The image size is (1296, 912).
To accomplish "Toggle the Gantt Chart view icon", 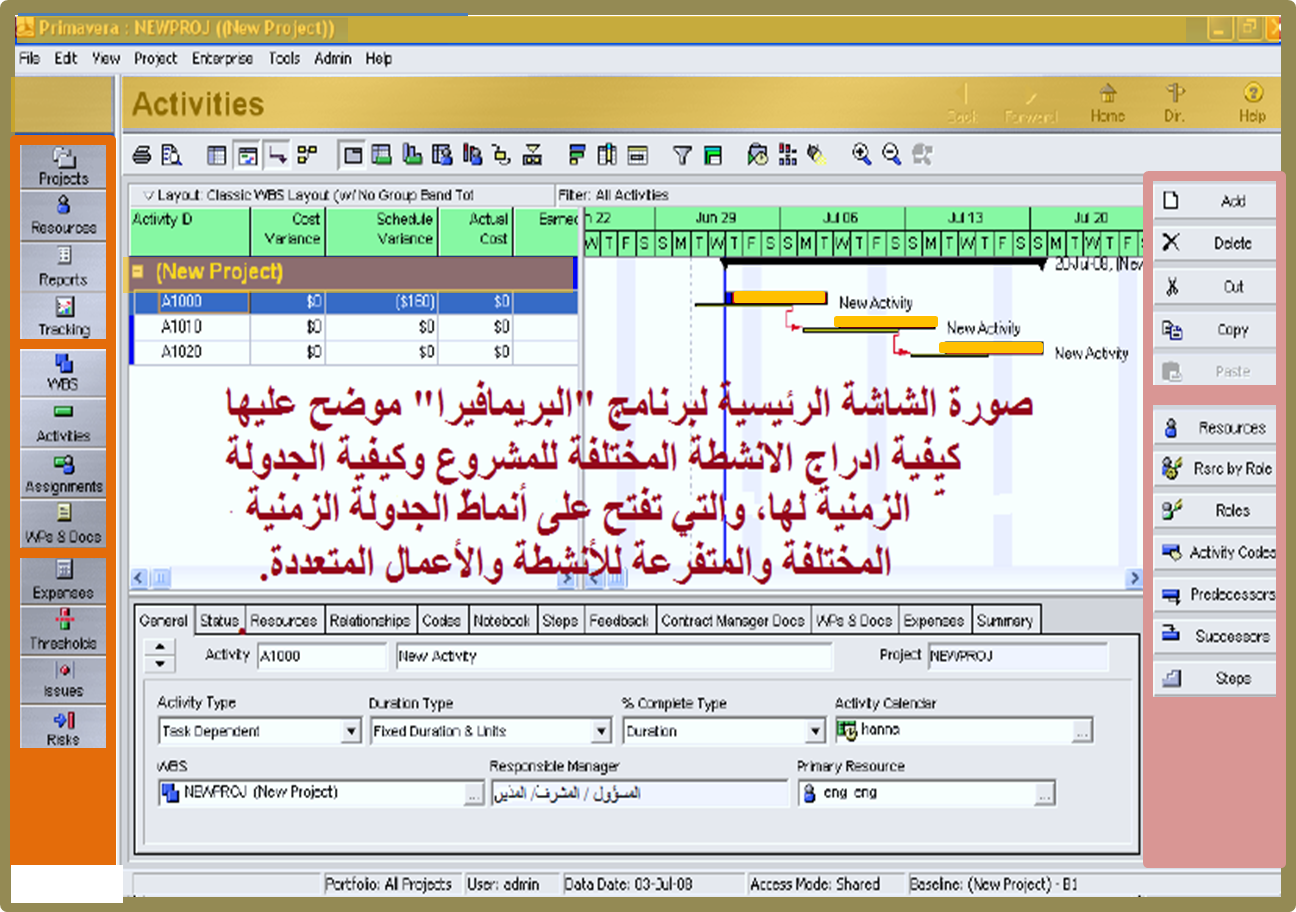I will click(247, 155).
